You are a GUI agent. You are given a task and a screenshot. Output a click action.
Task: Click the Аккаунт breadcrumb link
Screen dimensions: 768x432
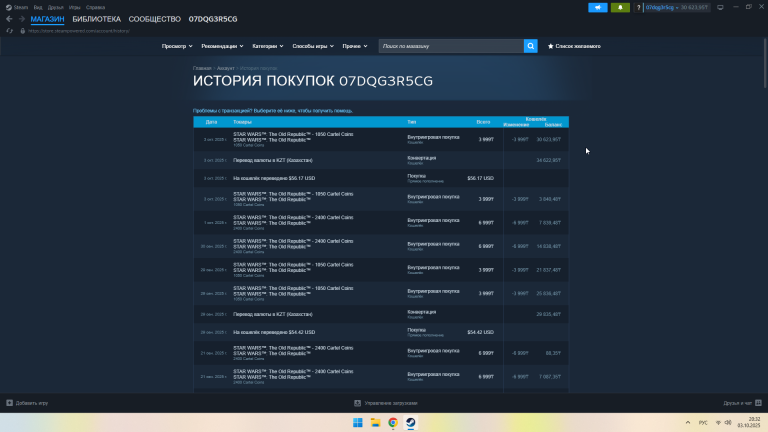pyautogui.click(x=225, y=68)
